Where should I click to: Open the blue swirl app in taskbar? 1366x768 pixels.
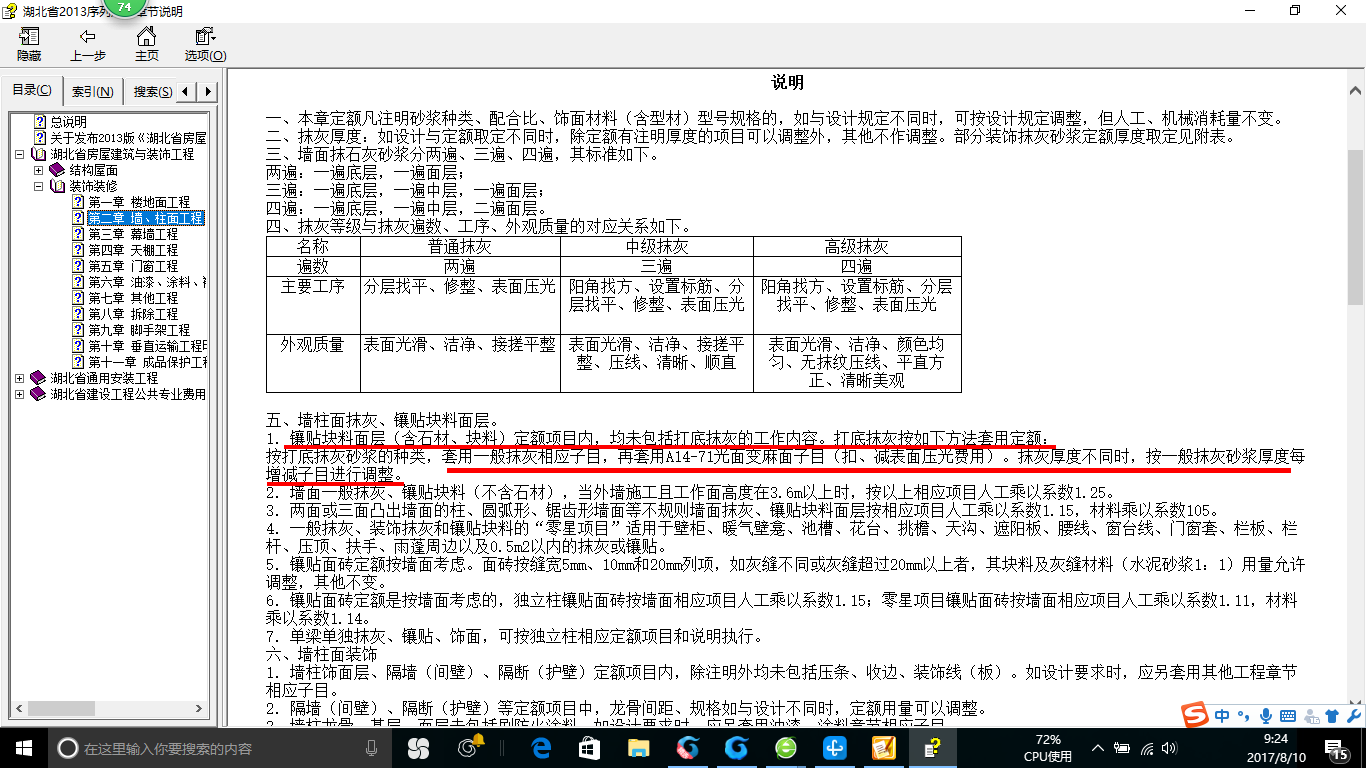click(736, 747)
